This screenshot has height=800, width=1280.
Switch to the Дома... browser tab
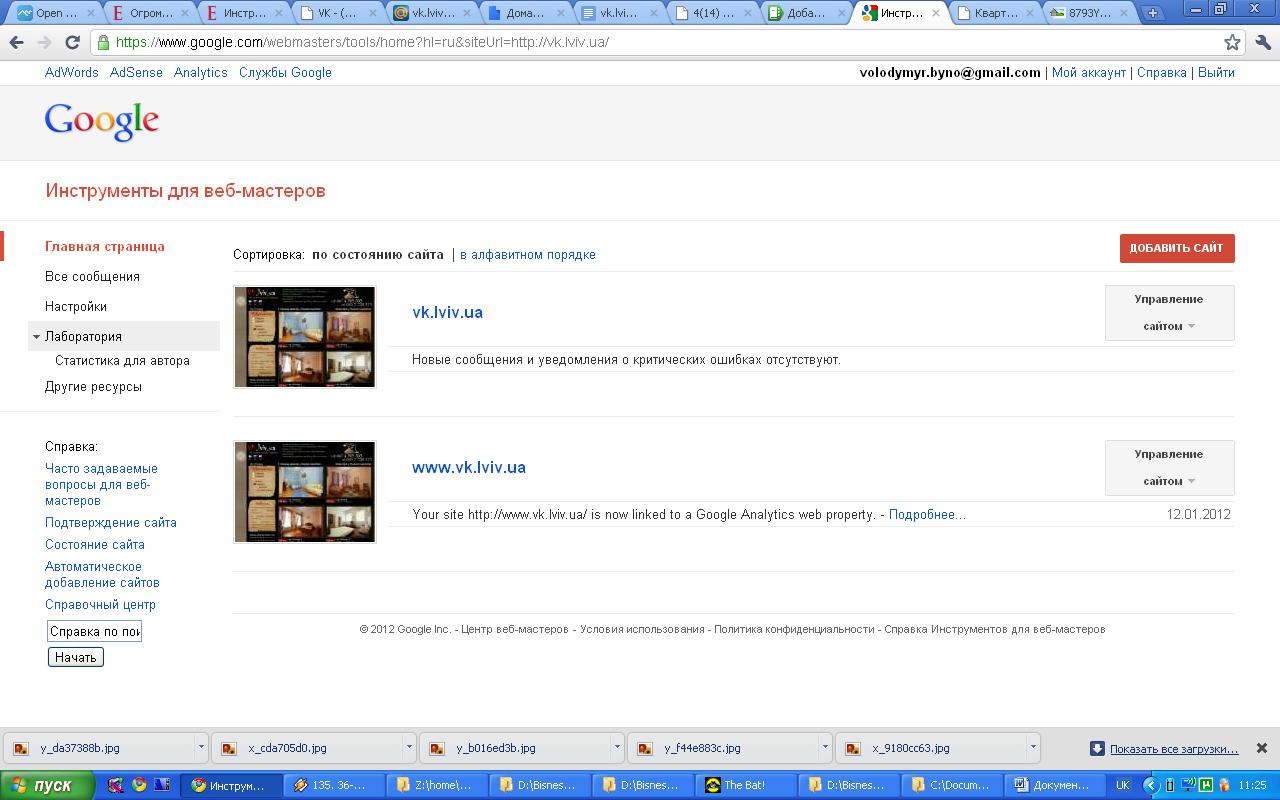526,13
